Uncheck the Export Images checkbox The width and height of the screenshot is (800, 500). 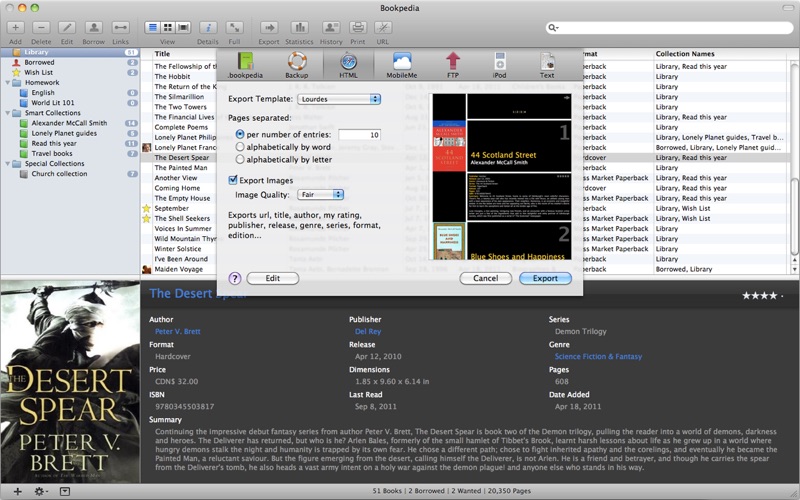tap(233, 180)
